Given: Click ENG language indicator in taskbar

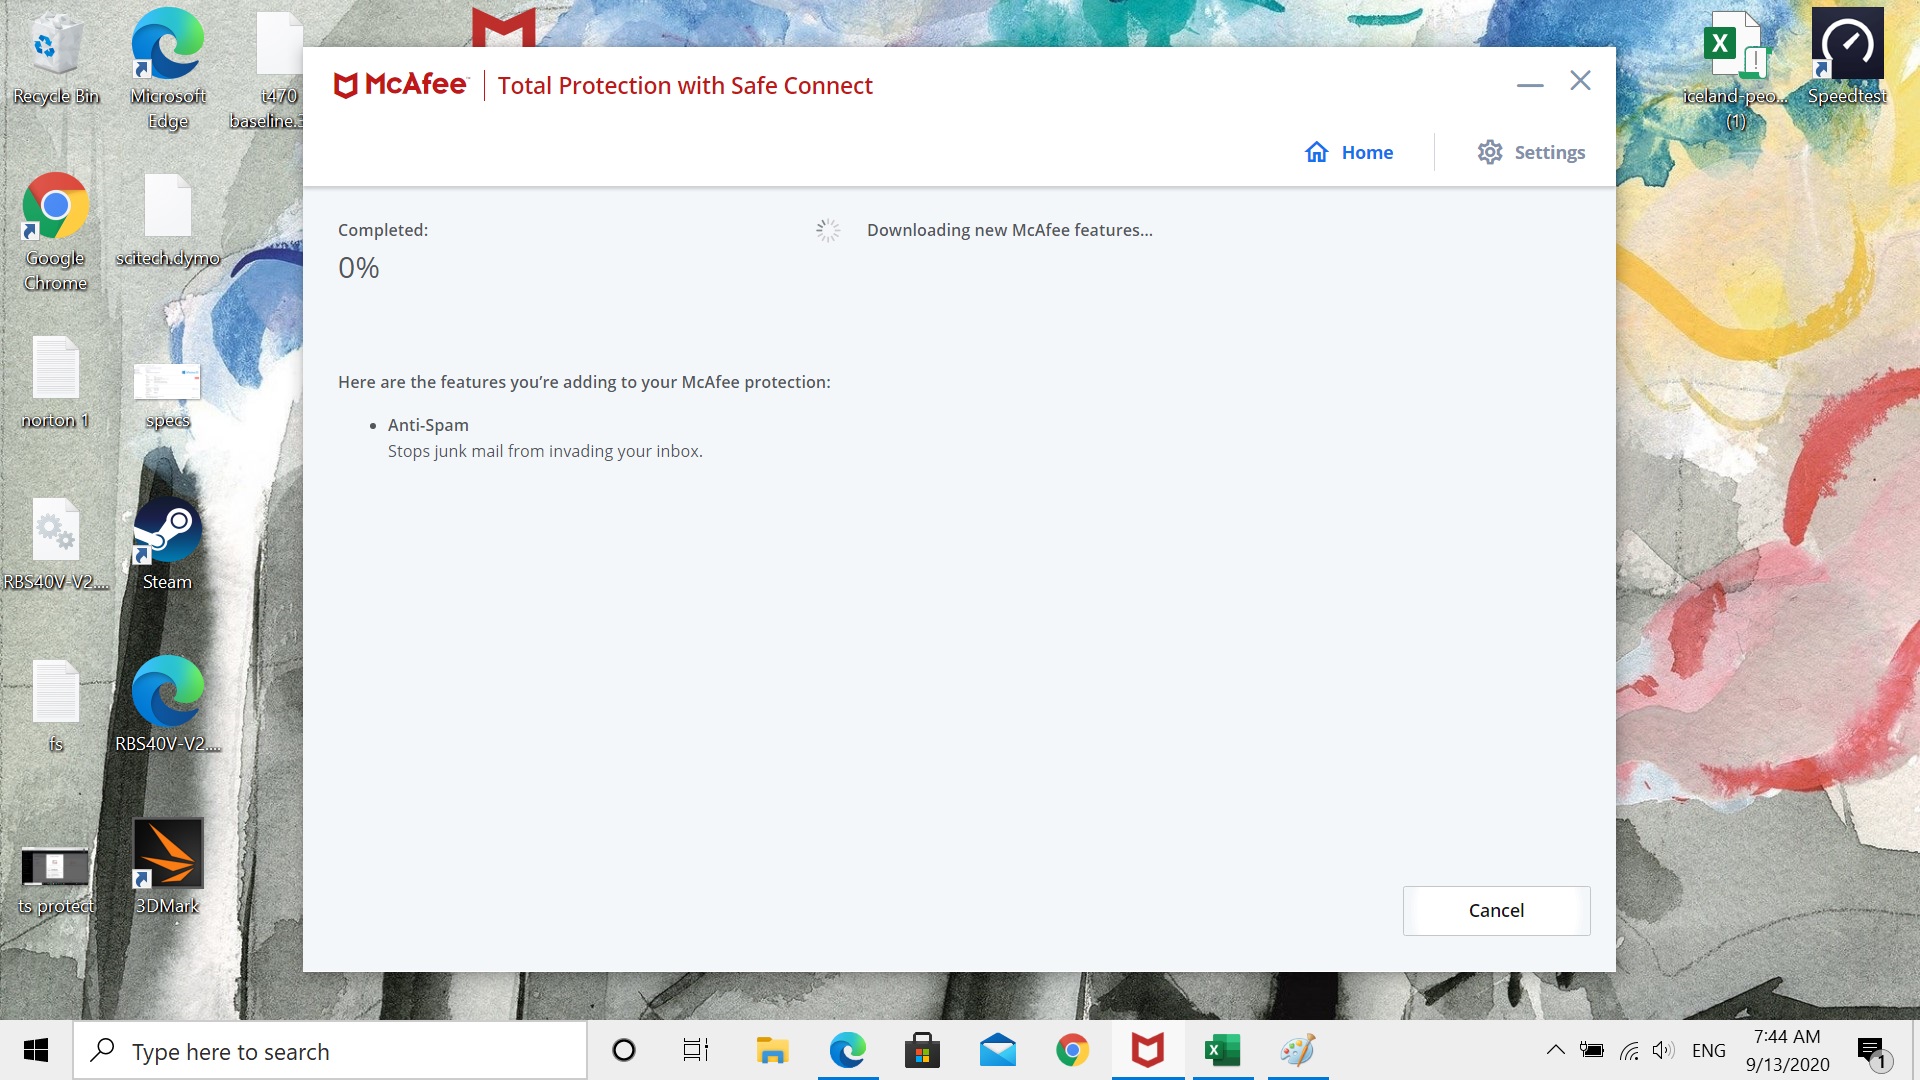Looking at the screenshot, I should click(1712, 1050).
